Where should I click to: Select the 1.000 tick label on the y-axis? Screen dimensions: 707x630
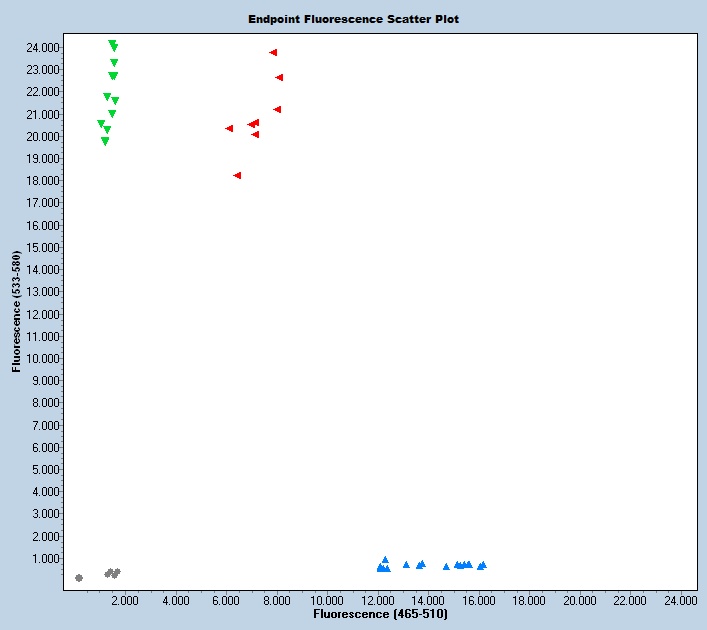pyautogui.click(x=46, y=558)
